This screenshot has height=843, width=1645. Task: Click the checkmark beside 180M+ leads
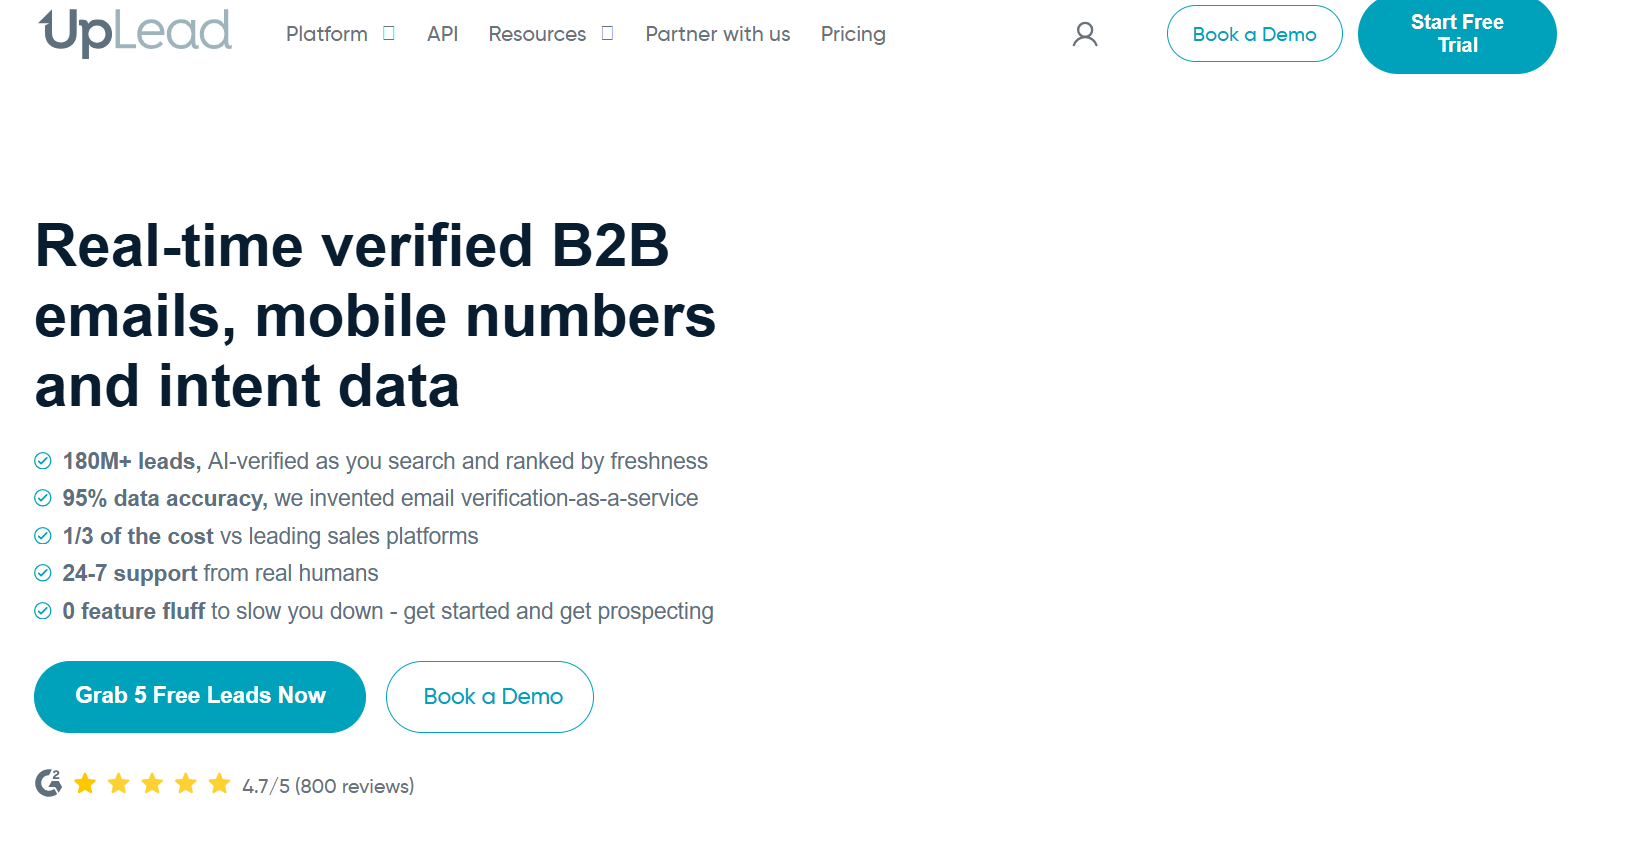(x=43, y=461)
